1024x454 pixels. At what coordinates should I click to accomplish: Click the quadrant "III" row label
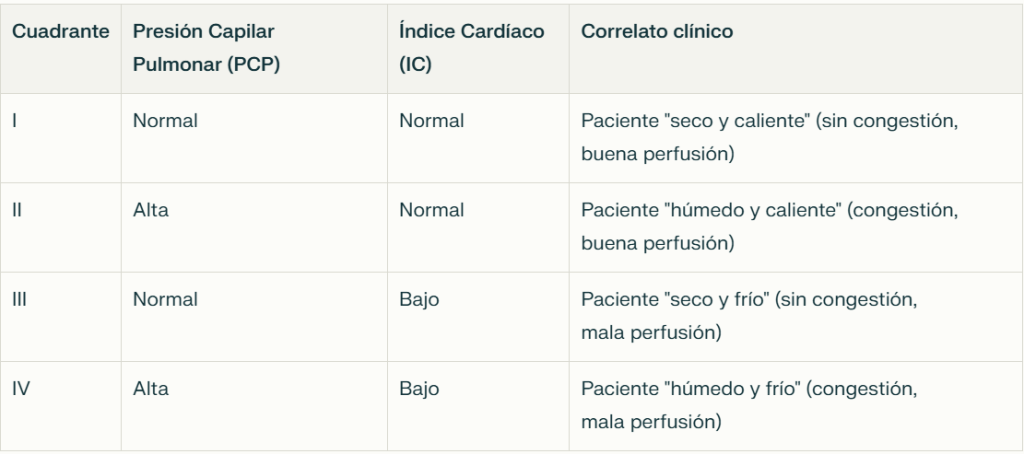[x=19, y=299]
